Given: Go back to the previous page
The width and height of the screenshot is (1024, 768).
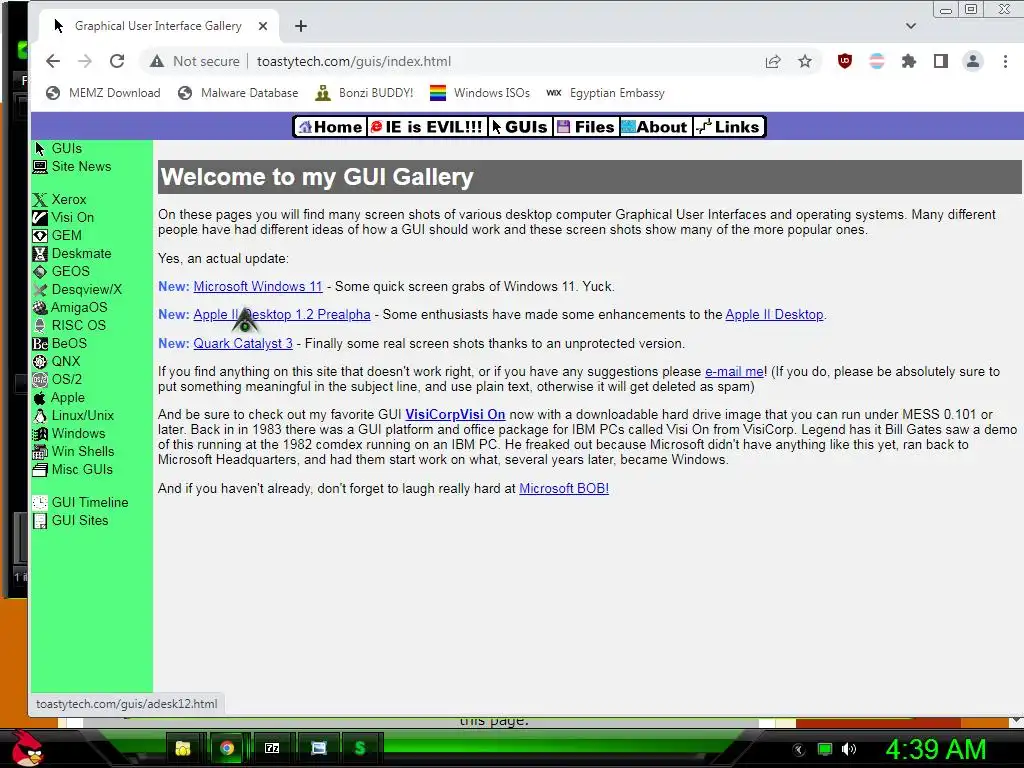Looking at the screenshot, I should [x=53, y=61].
